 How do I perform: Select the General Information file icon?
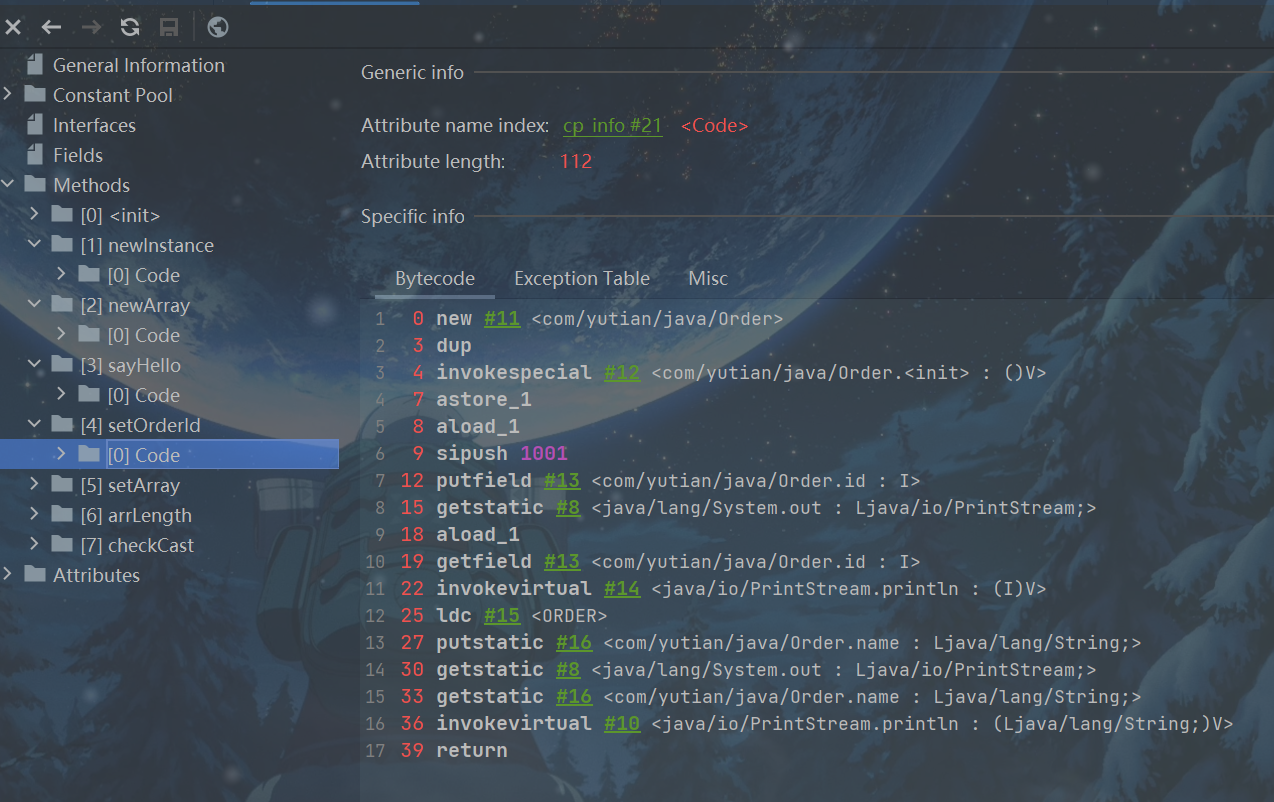click(35, 65)
